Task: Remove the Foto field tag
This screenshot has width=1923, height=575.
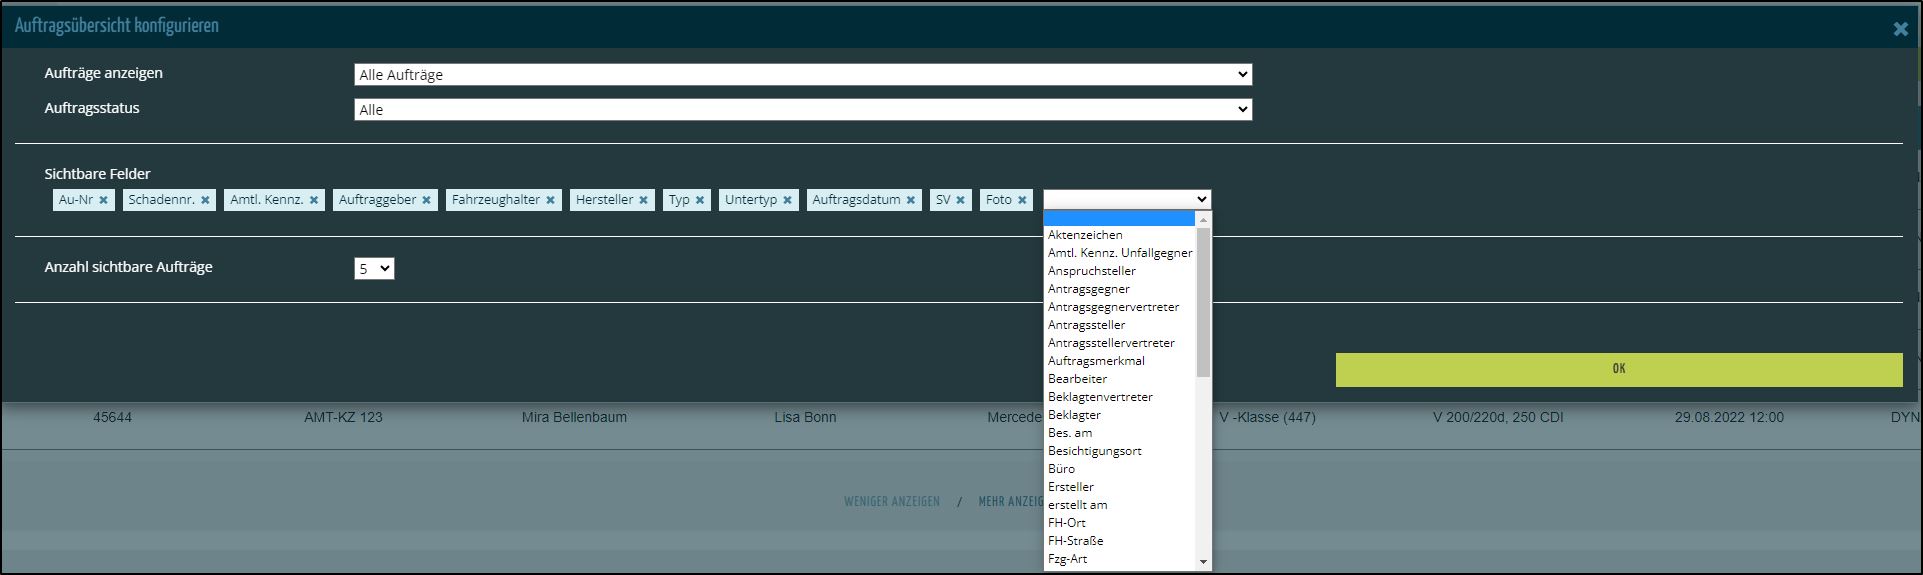Action: click(1022, 200)
